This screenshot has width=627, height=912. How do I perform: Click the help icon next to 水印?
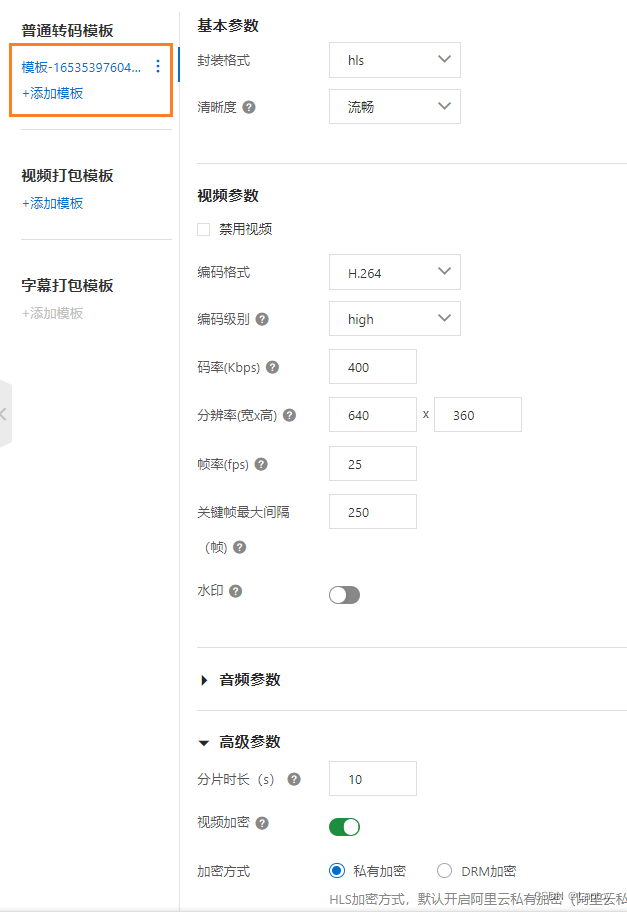236,591
